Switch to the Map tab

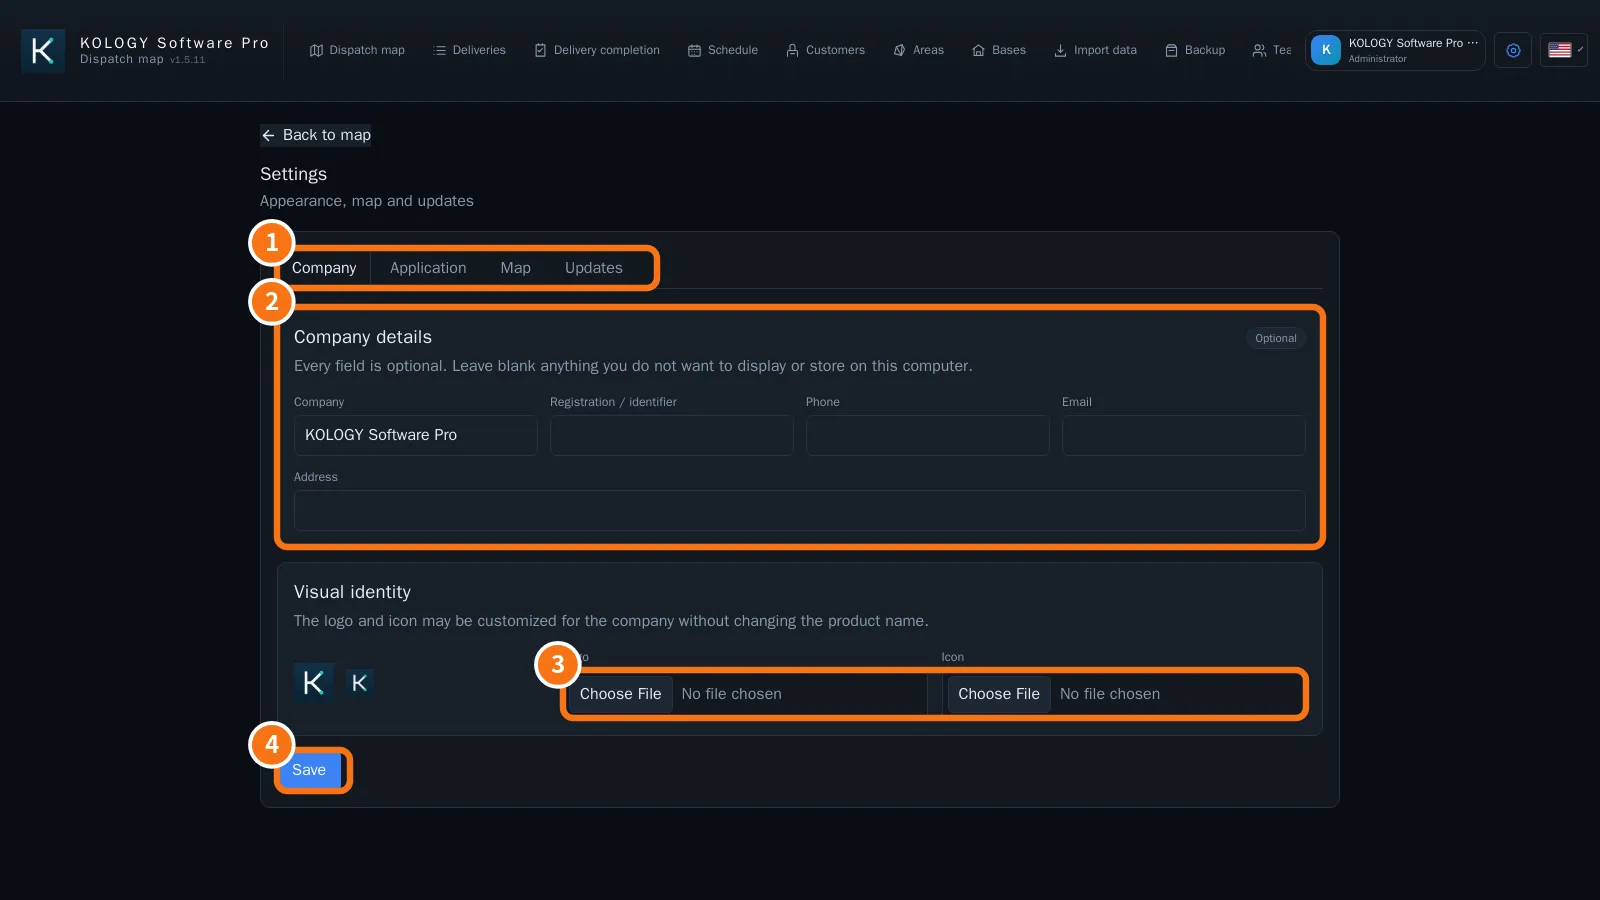pyautogui.click(x=515, y=268)
